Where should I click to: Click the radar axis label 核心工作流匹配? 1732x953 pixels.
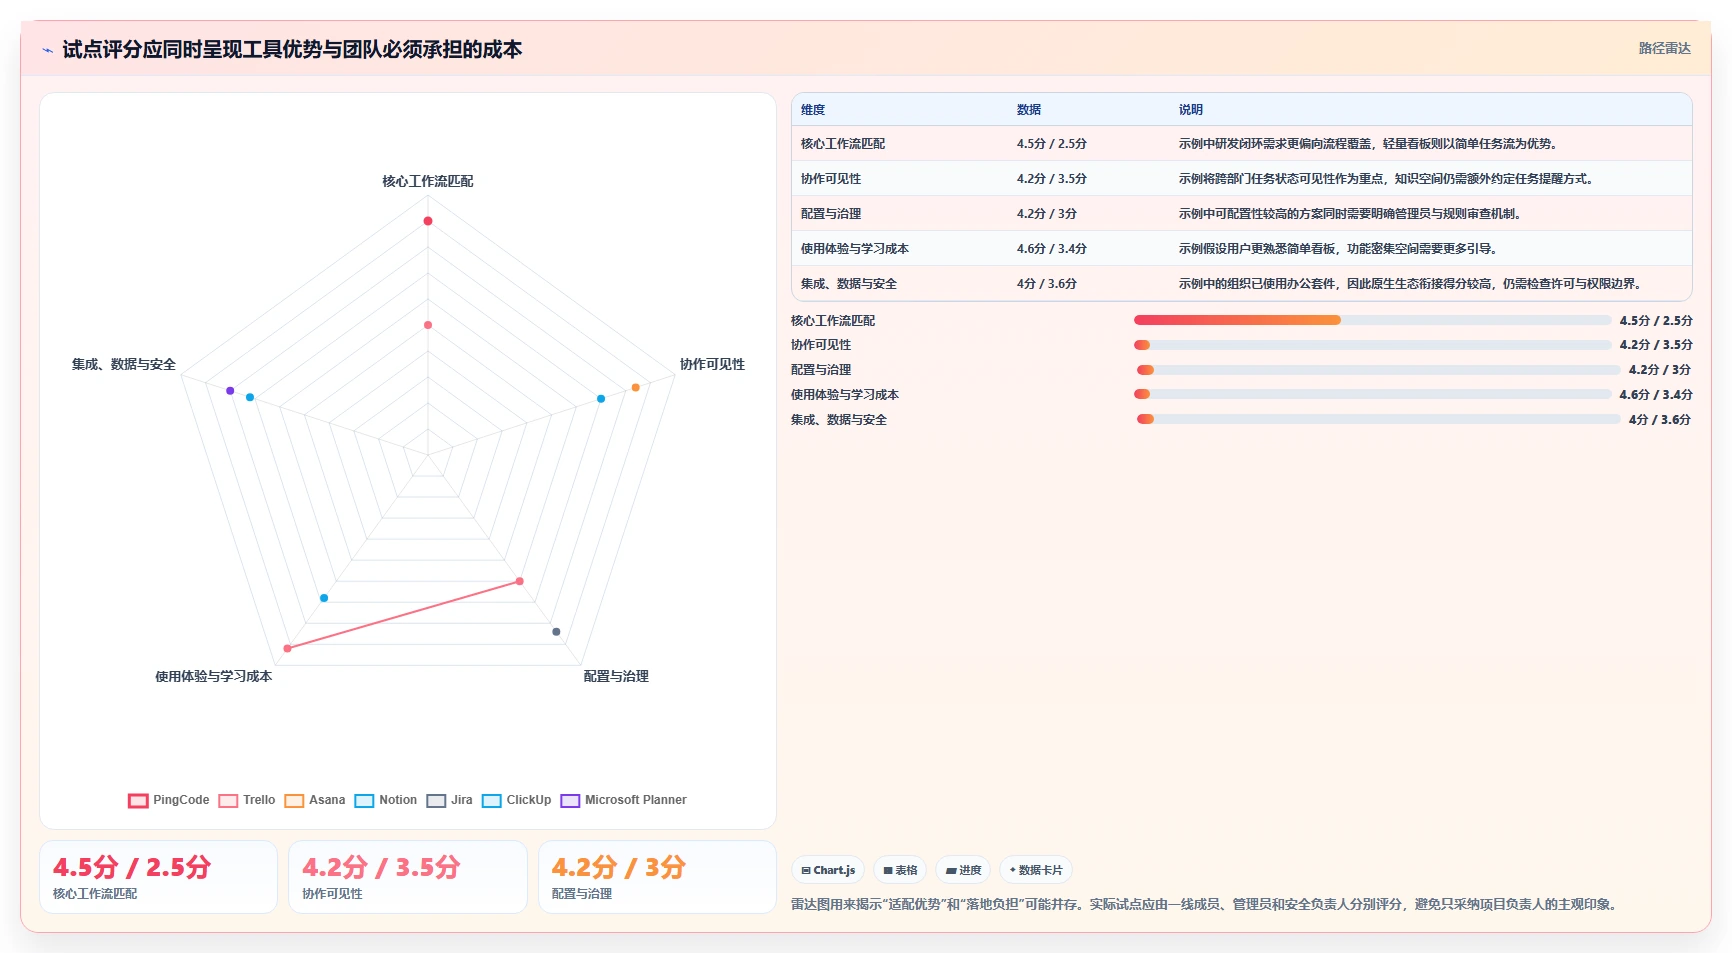tap(428, 181)
